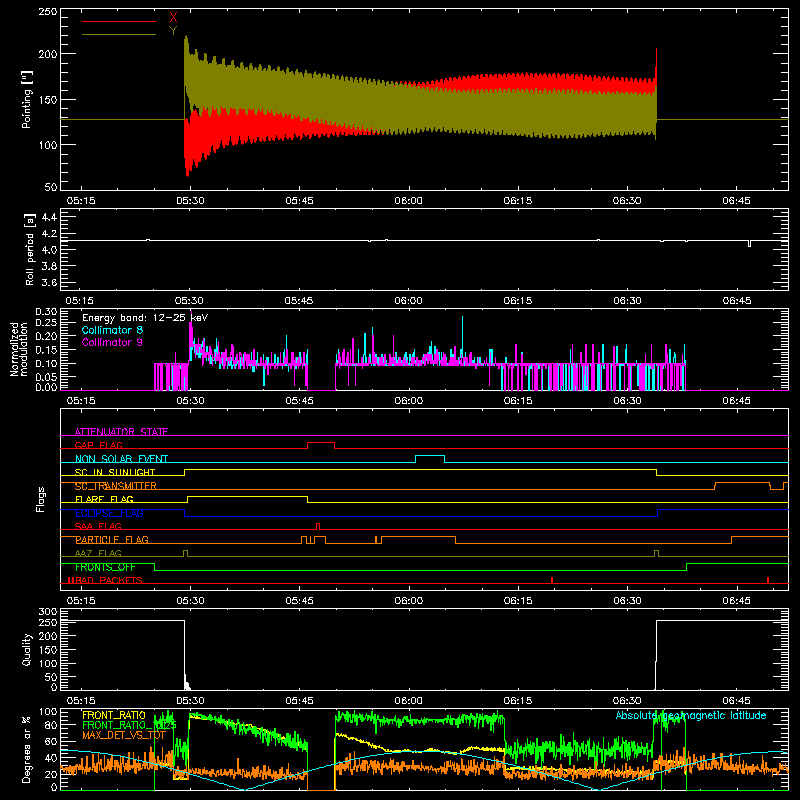The image size is (800, 800).
Task: Click the red pointing spike at 06:34
Action: pyautogui.click(x=656, y=64)
